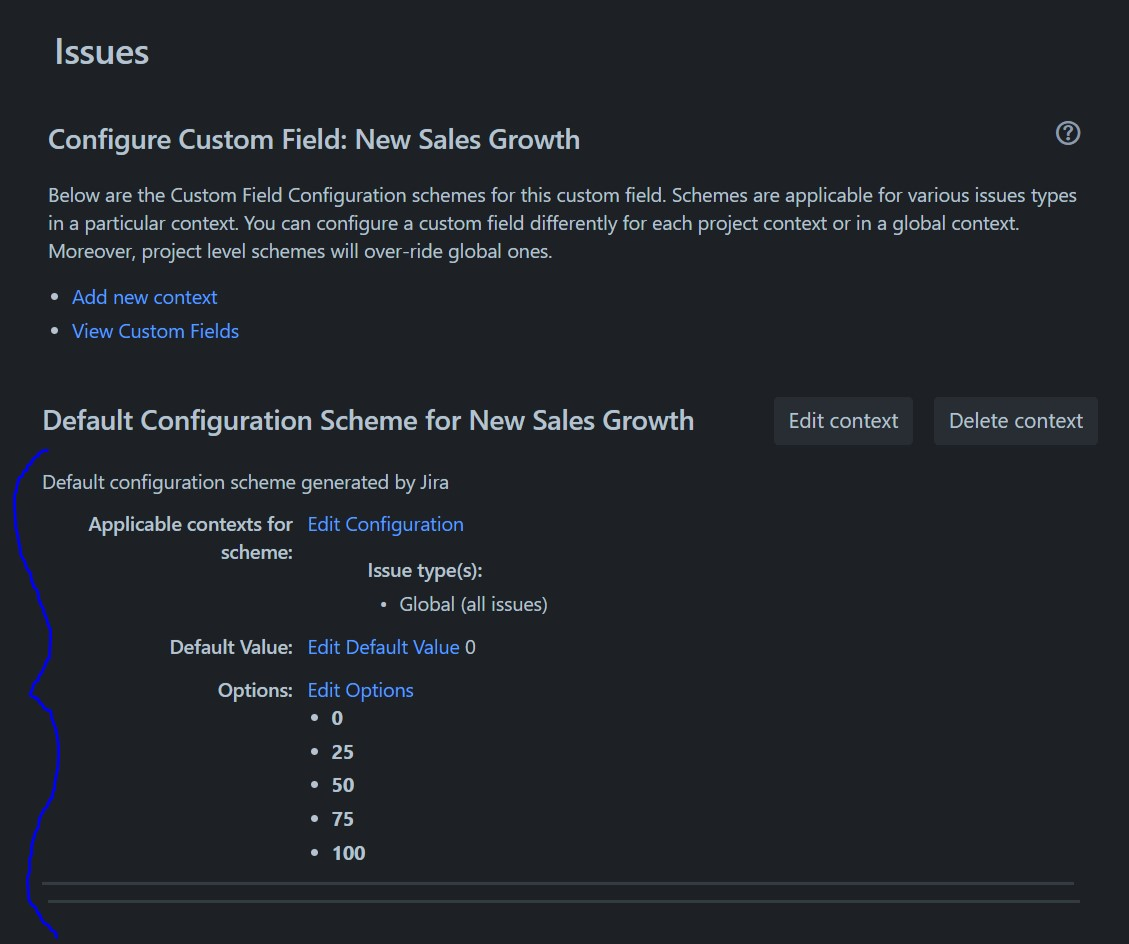Image resolution: width=1129 pixels, height=944 pixels.
Task: Click the Issue type(s) label
Action: (x=425, y=571)
